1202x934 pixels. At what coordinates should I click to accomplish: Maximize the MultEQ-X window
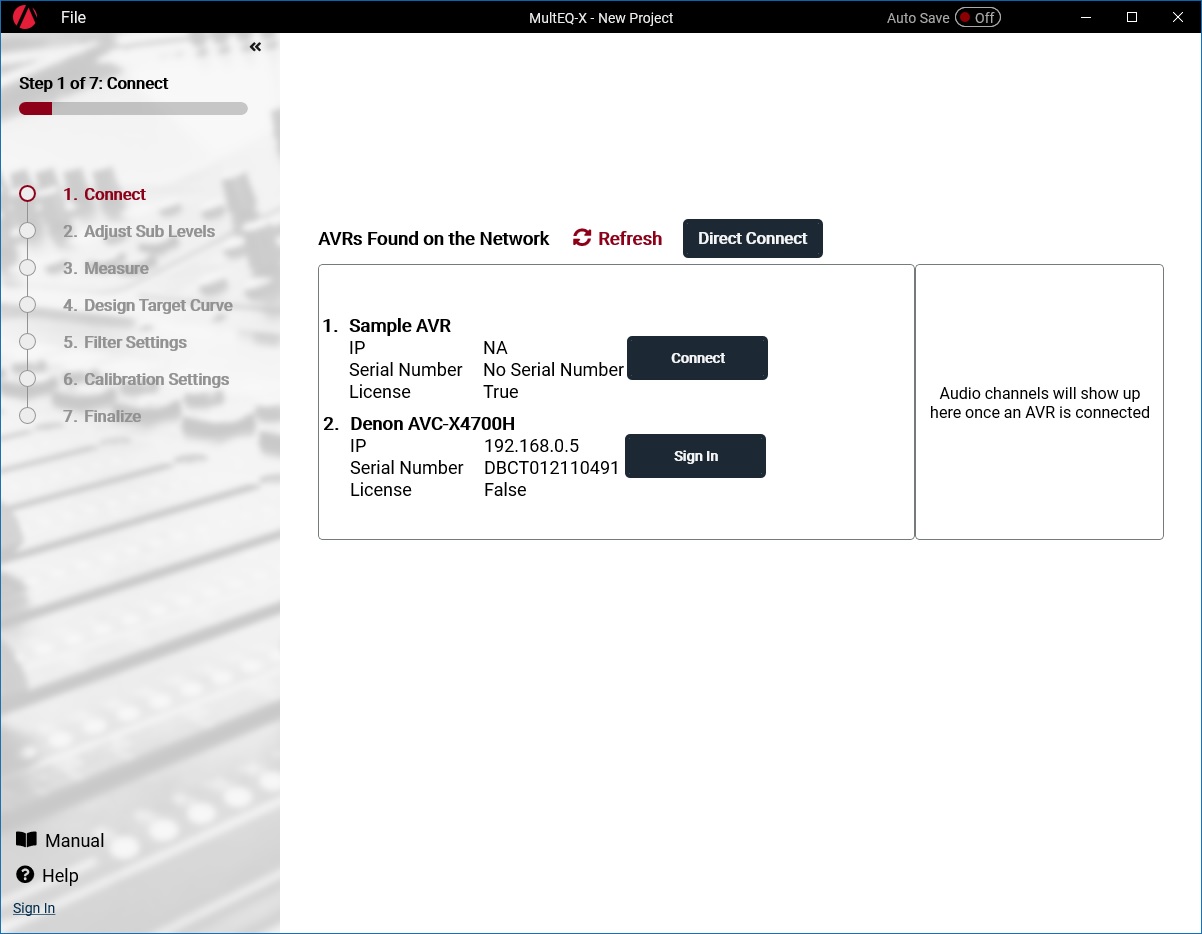1132,17
